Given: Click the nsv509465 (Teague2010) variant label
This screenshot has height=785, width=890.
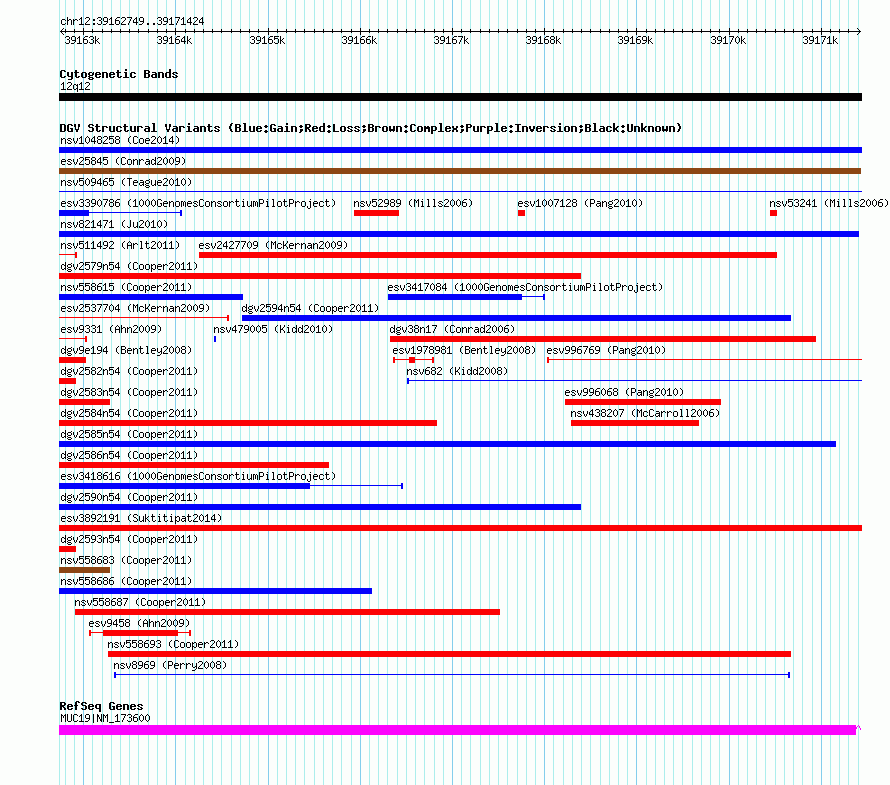Looking at the screenshot, I should [x=126, y=182].
